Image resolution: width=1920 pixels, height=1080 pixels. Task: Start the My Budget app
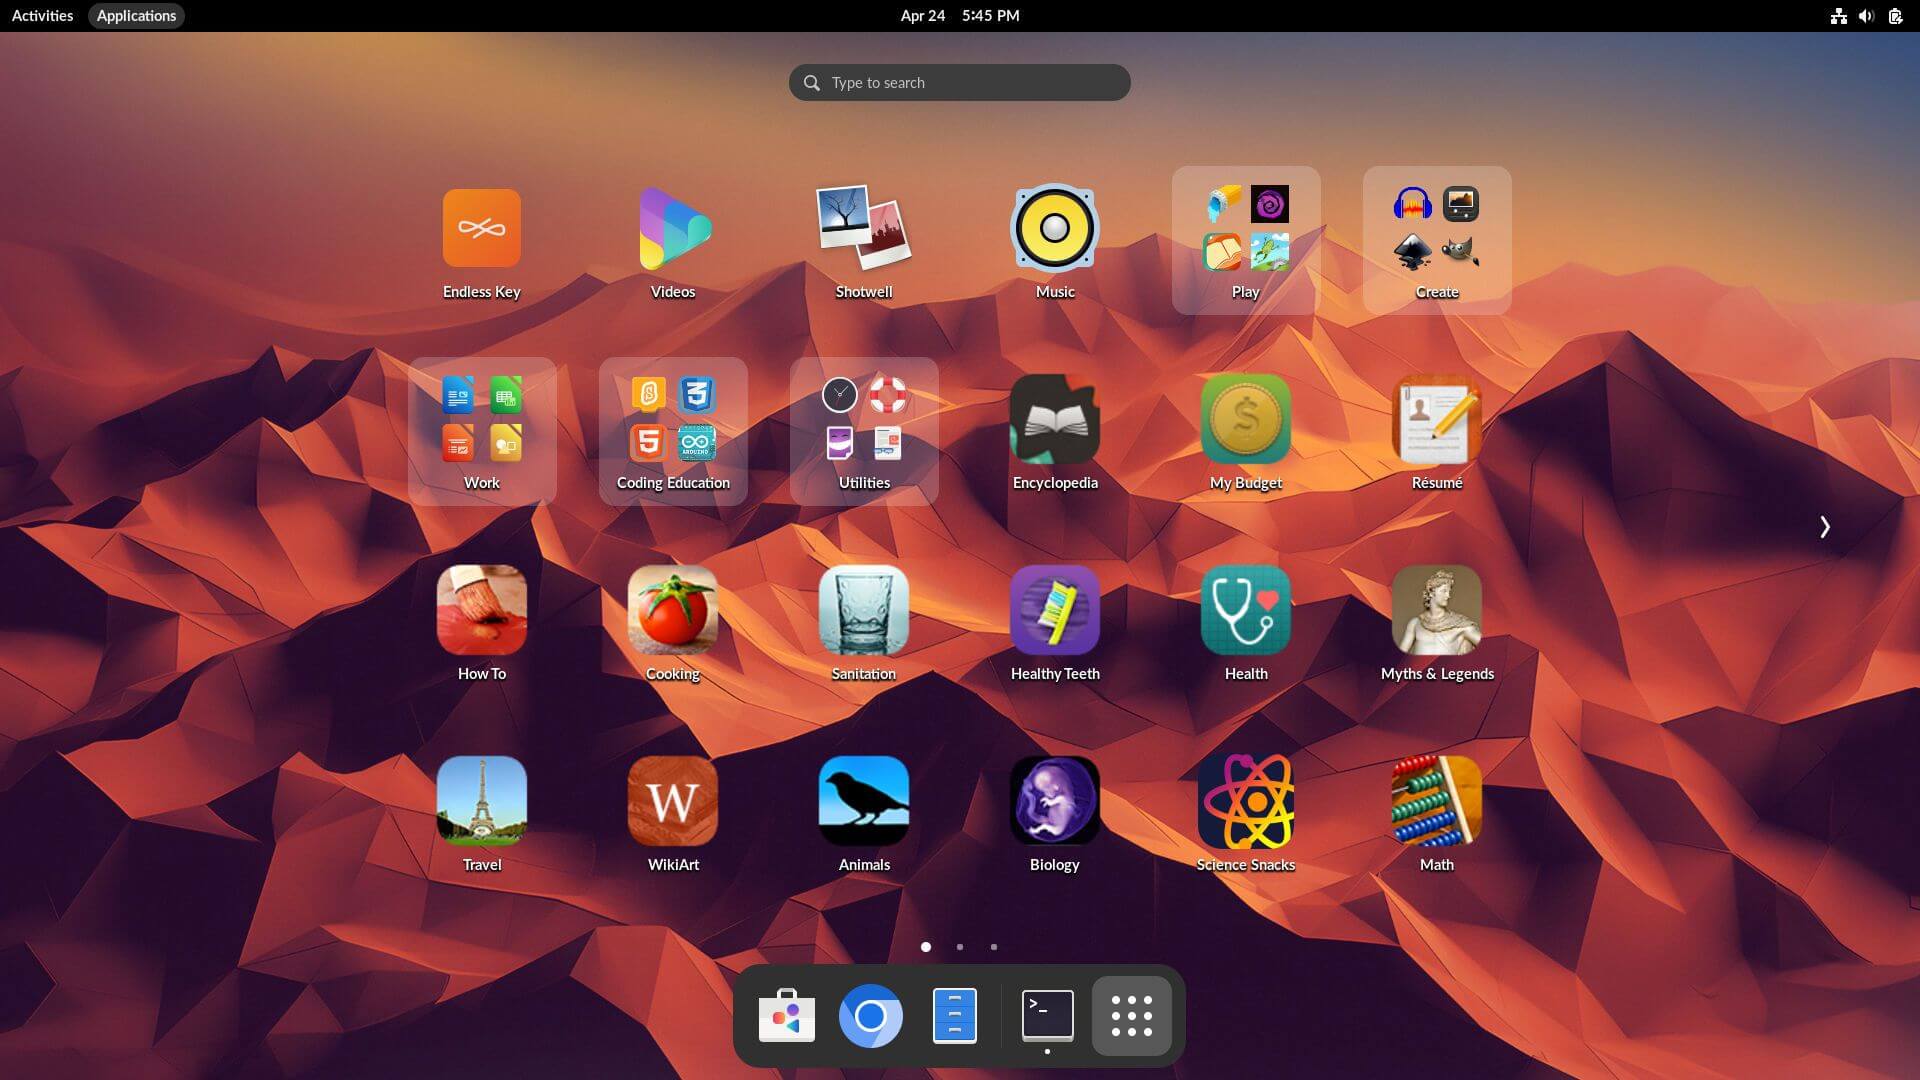click(1245, 420)
